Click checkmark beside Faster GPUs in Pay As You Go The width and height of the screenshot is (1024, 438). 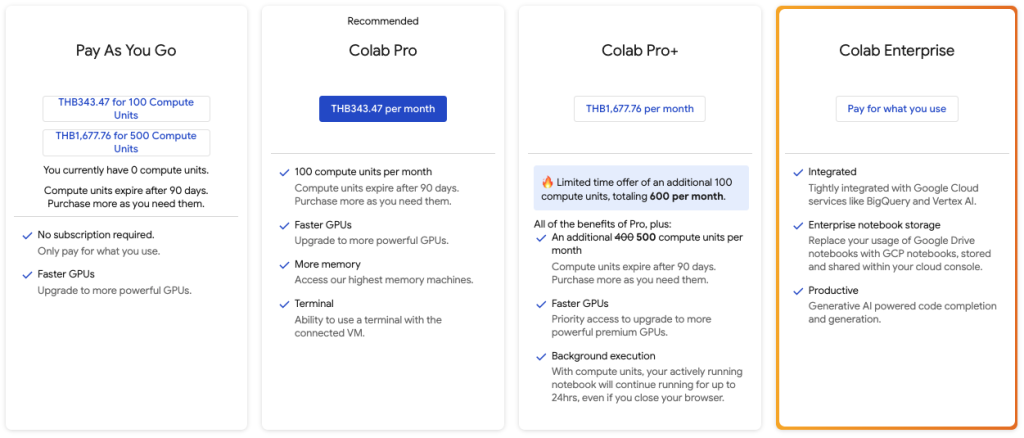coord(27,274)
